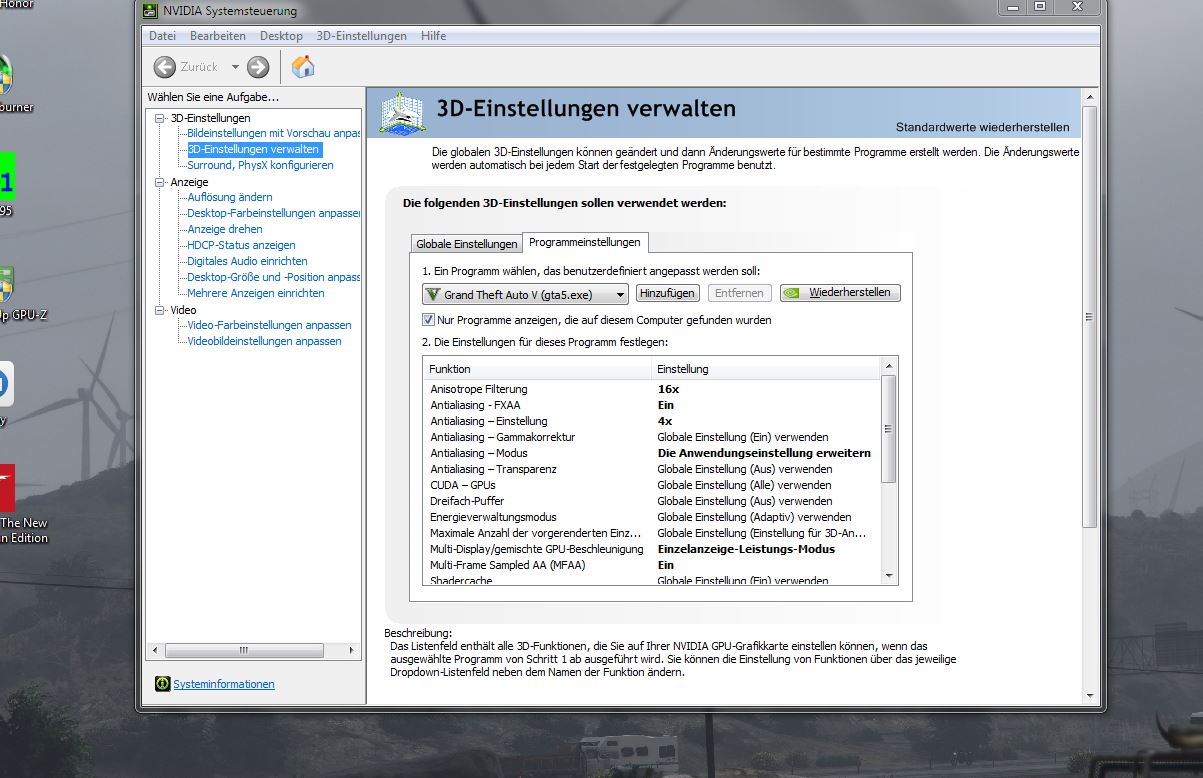This screenshot has height=778, width=1203.
Task: Open the Hilfe menu
Action: coord(433,36)
